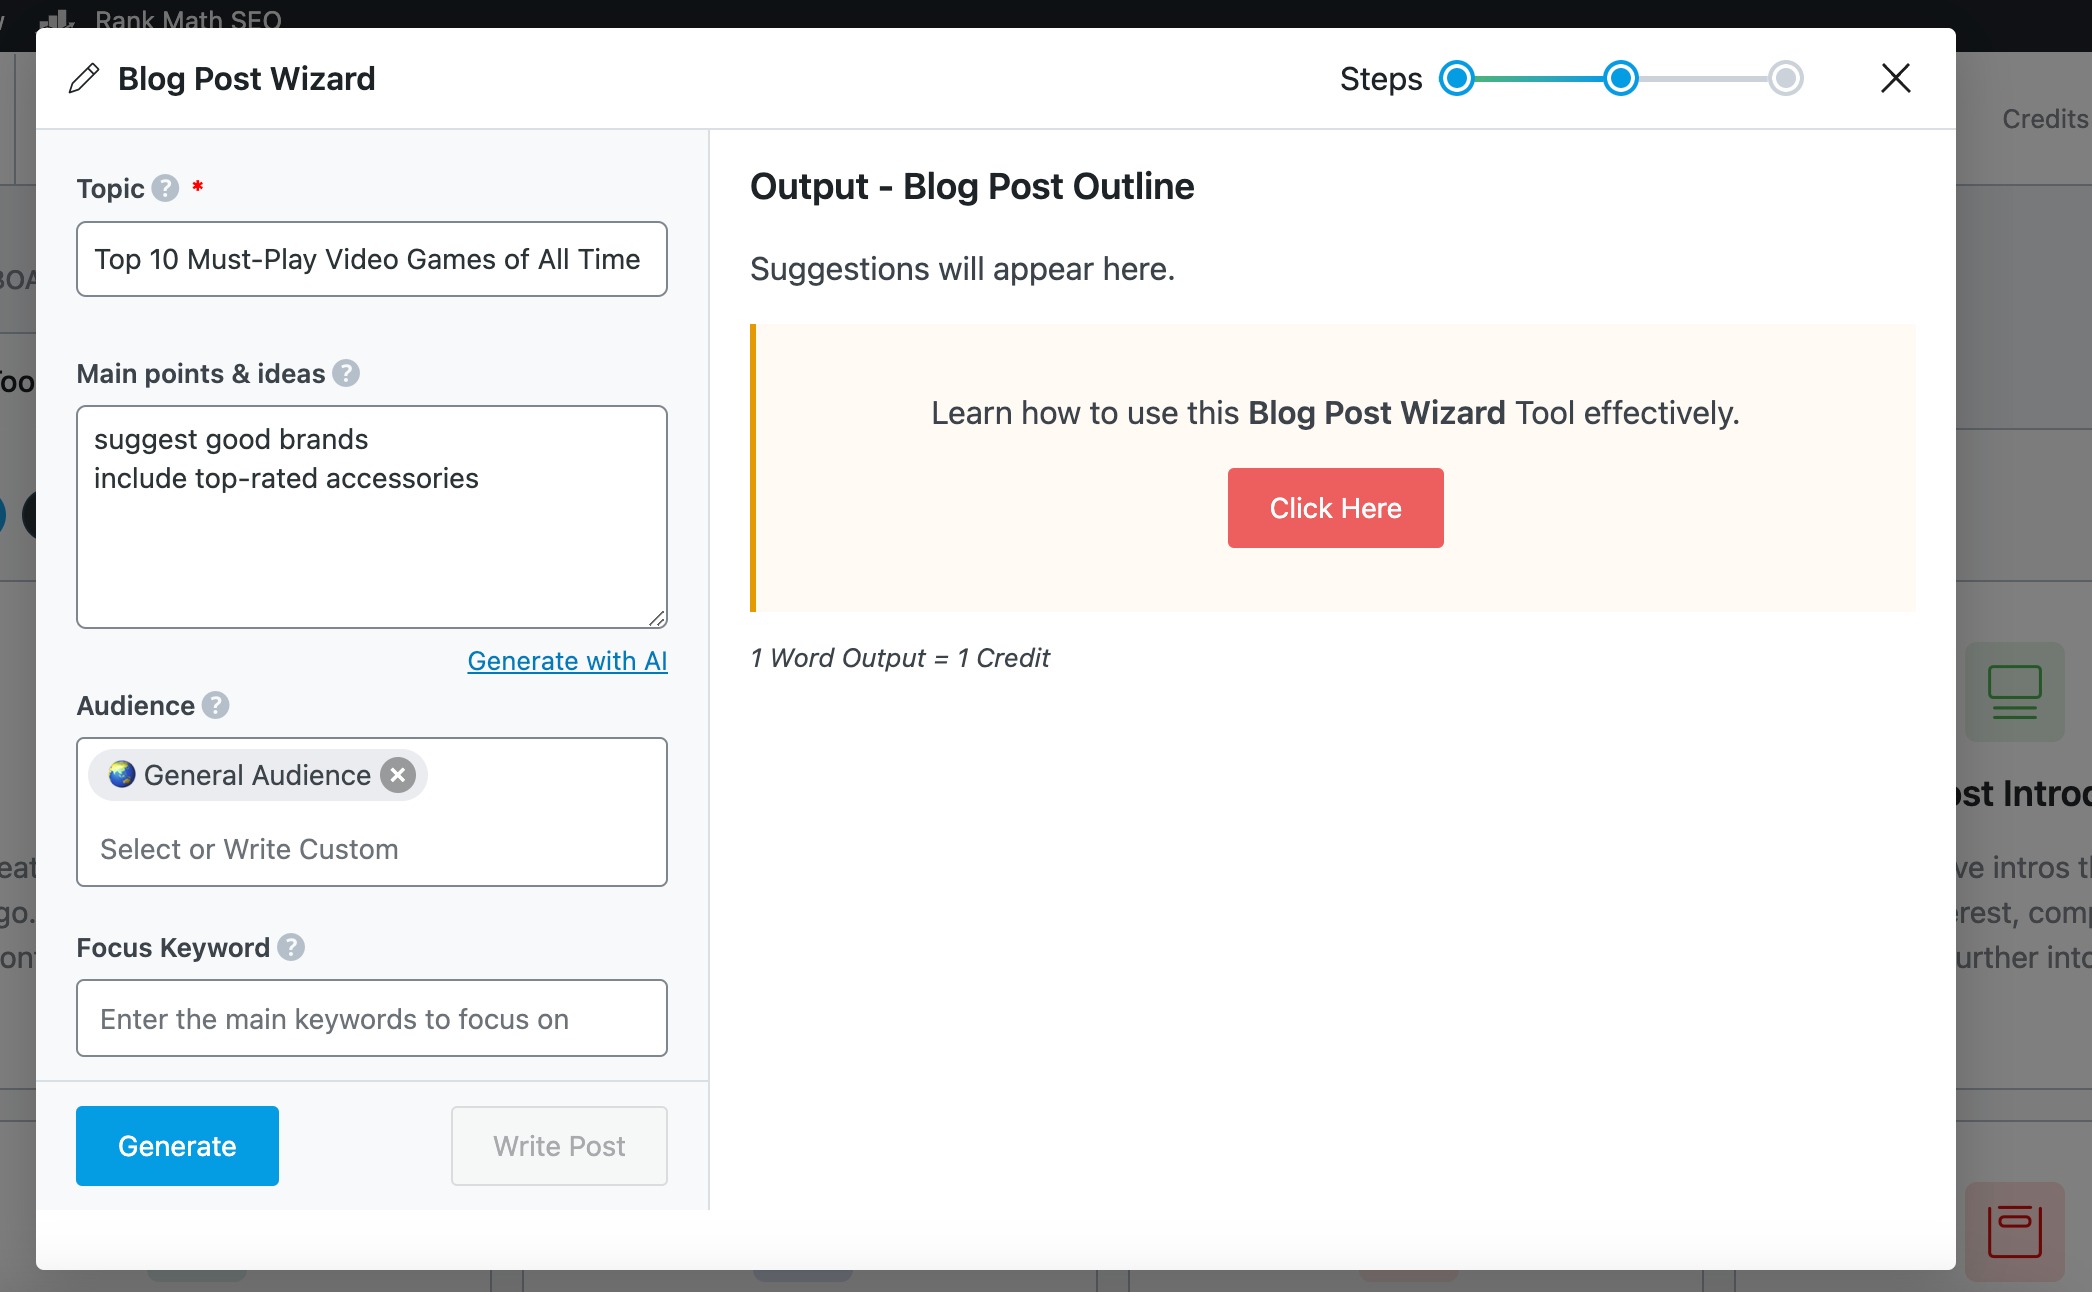
Task: Click the help icon next to Audience
Action: coord(214,705)
